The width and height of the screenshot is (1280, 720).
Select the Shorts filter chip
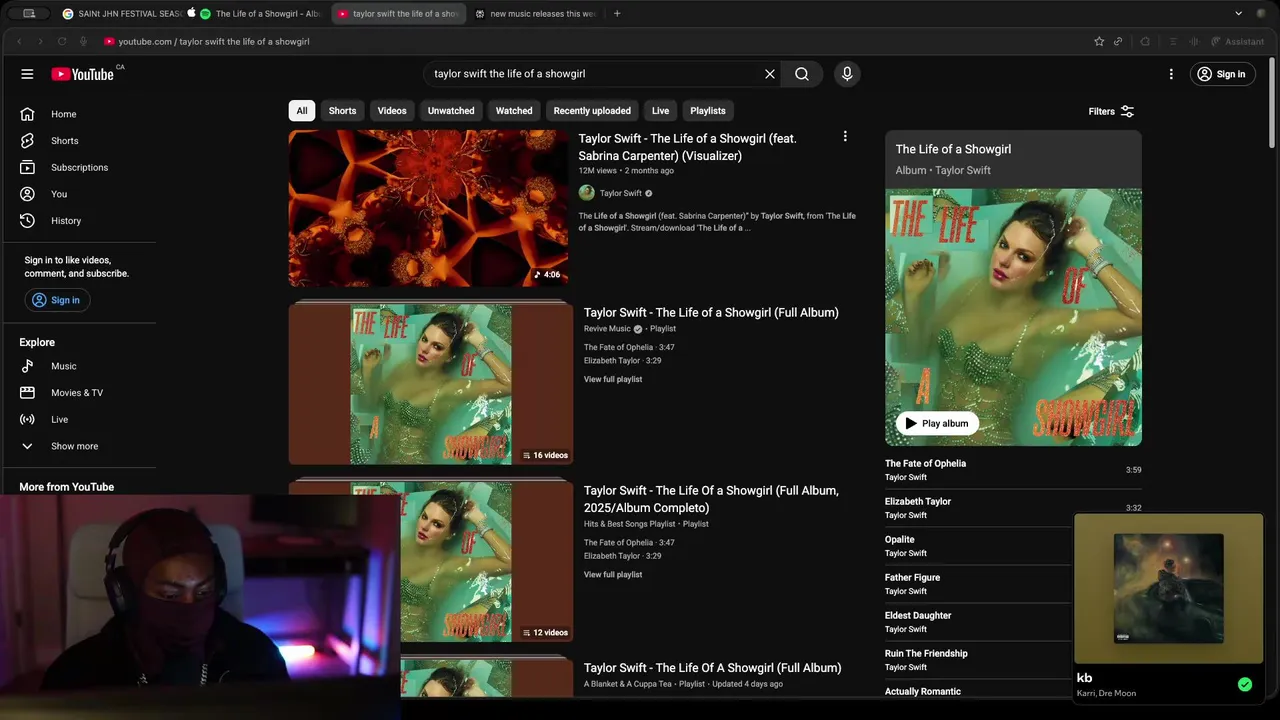point(343,111)
